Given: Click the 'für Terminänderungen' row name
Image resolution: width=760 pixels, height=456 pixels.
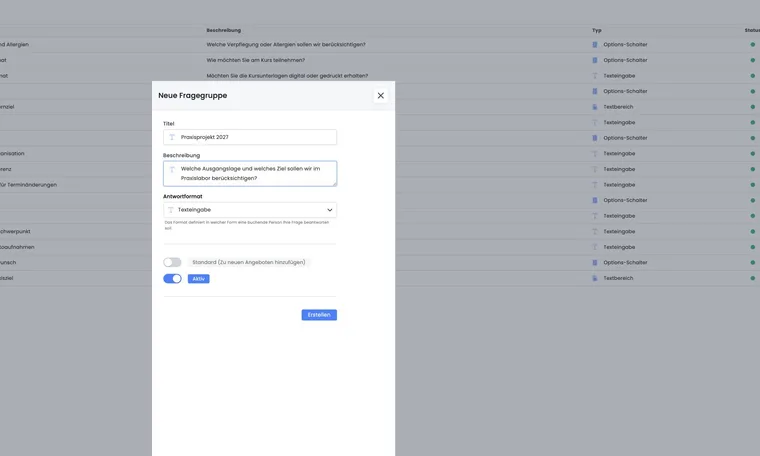Looking at the screenshot, I should click(28, 185).
